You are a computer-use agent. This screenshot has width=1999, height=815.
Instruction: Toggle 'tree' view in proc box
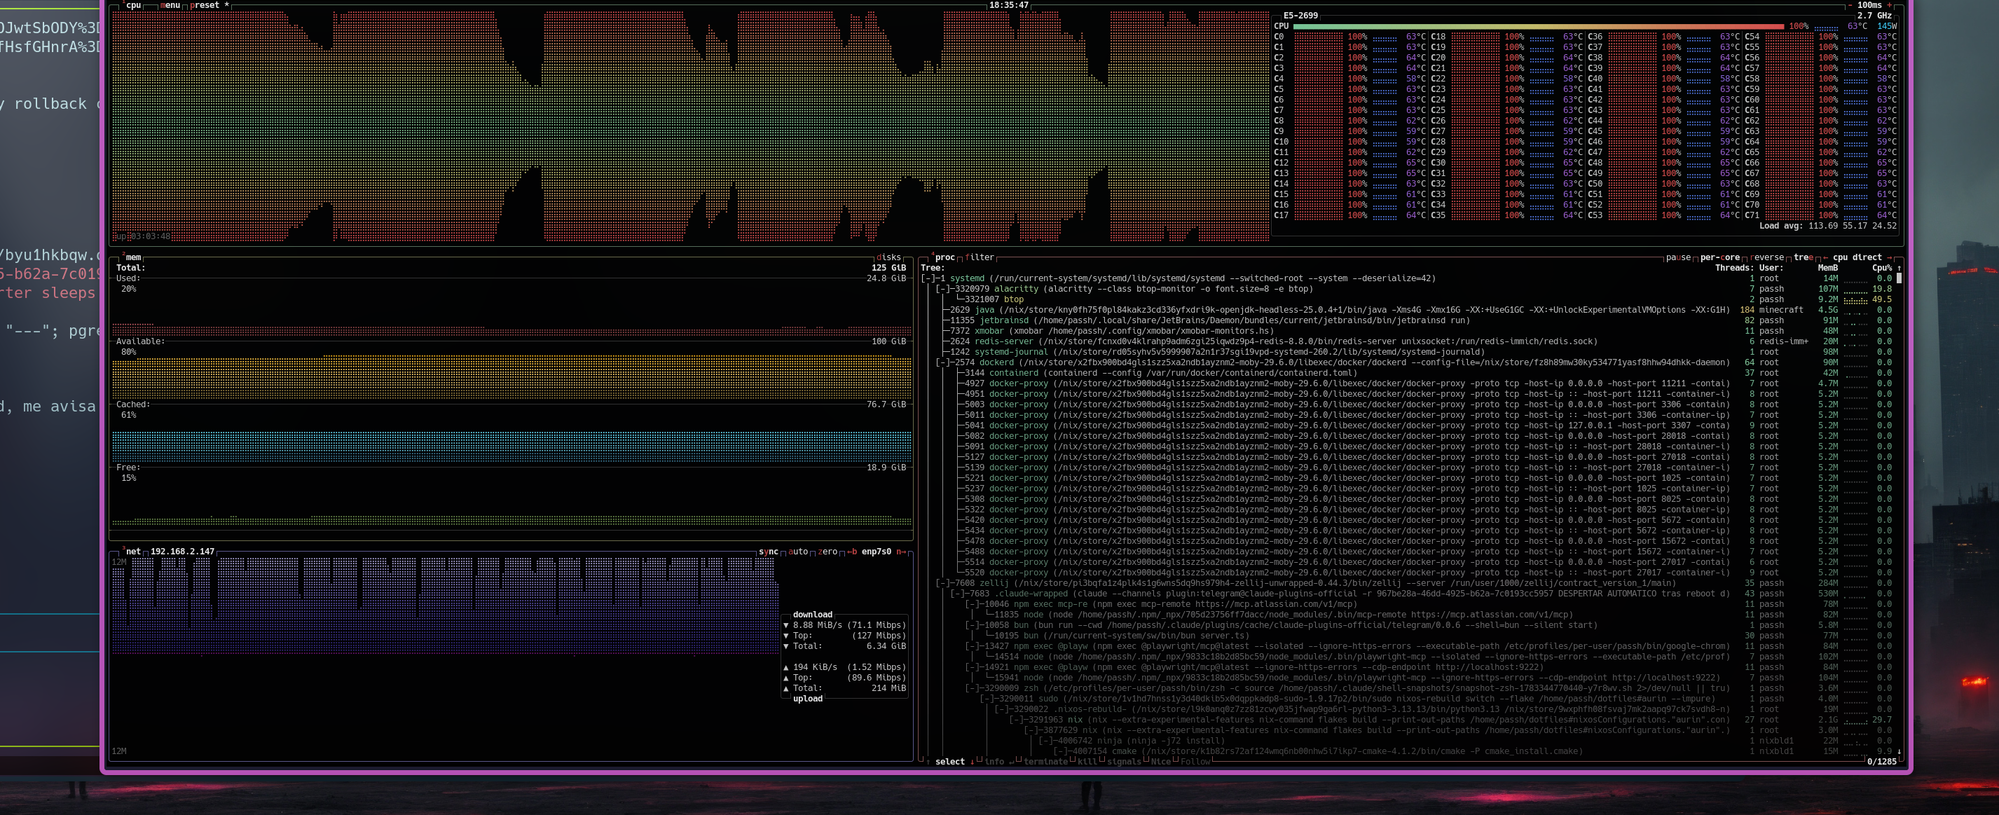[x=1803, y=257]
